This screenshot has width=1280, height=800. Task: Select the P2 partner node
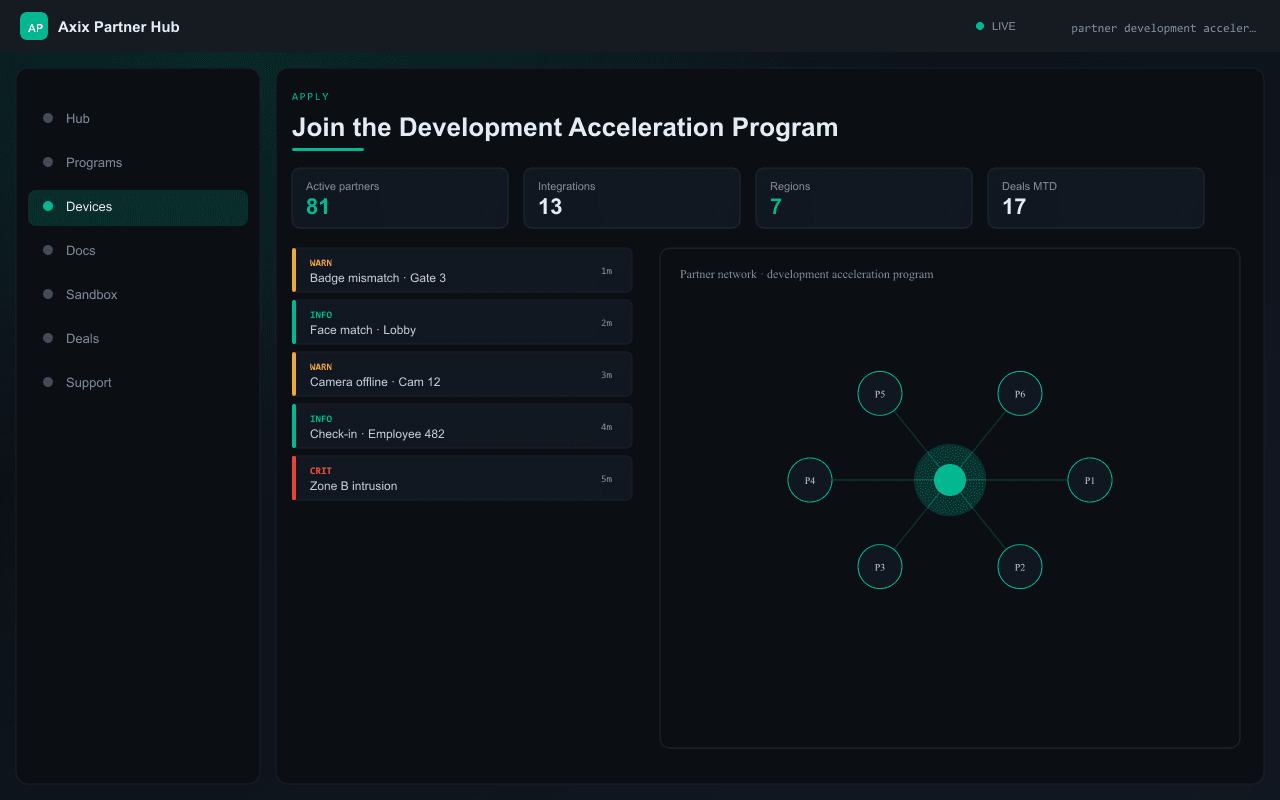point(1020,567)
